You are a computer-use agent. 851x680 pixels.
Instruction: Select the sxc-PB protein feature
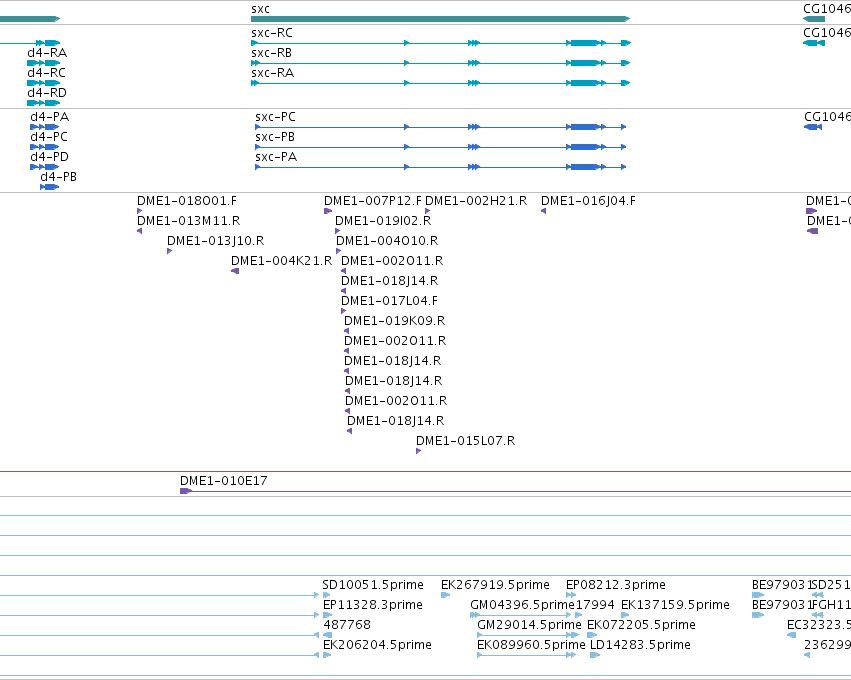coord(440,147)
